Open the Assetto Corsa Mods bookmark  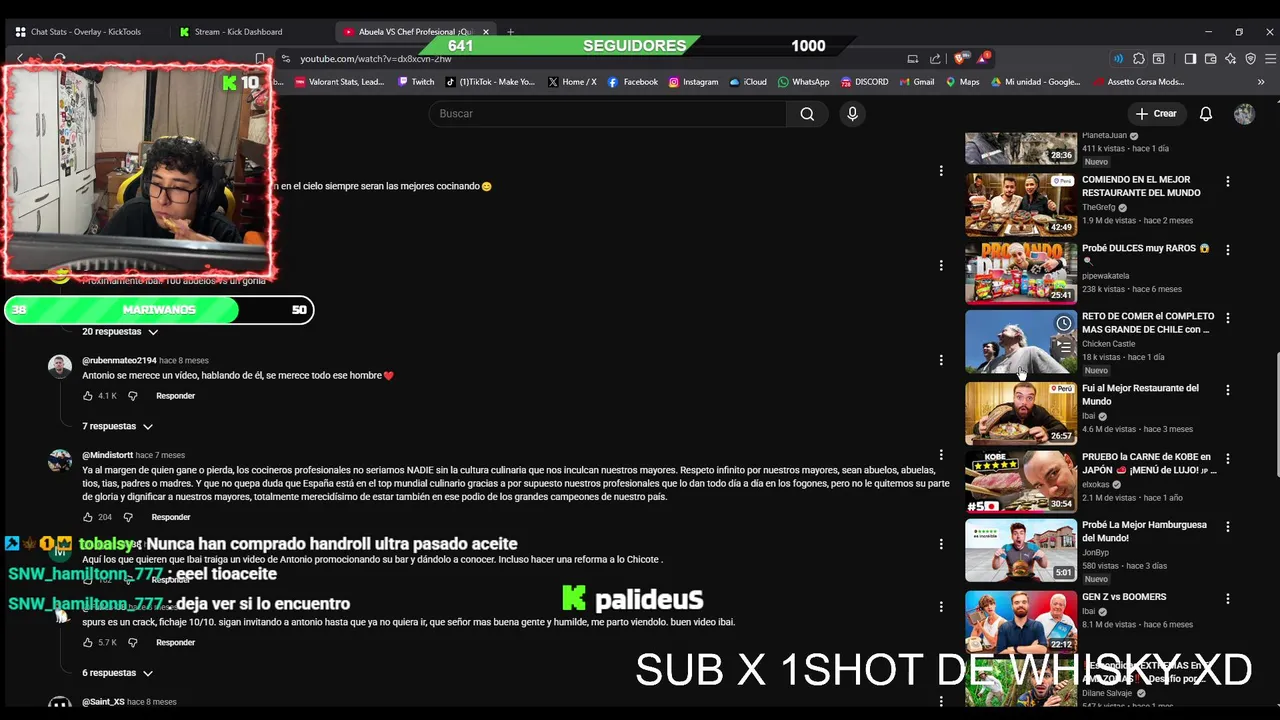click(1138, 82)
